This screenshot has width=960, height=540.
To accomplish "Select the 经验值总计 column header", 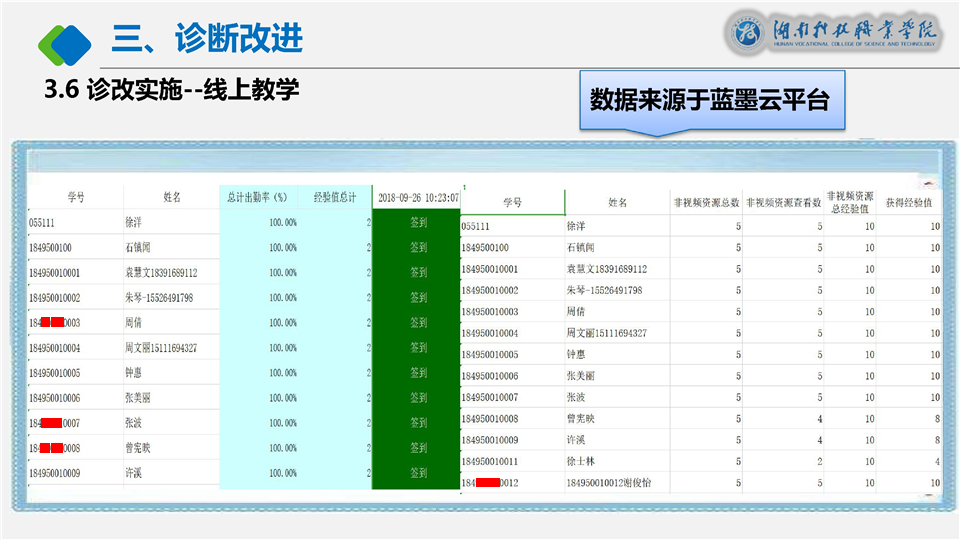I will point(334,197).
